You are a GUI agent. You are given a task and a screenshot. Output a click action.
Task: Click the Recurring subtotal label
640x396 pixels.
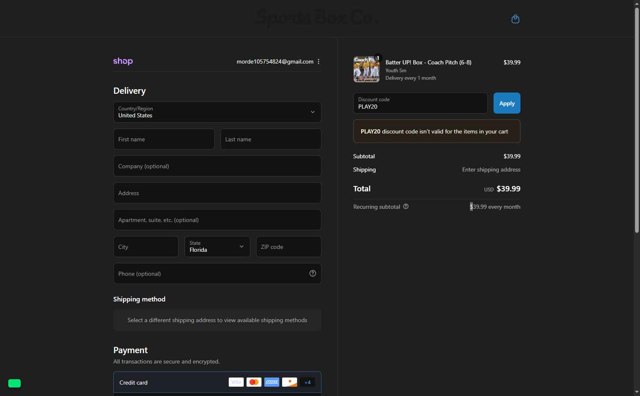point(376,207)
